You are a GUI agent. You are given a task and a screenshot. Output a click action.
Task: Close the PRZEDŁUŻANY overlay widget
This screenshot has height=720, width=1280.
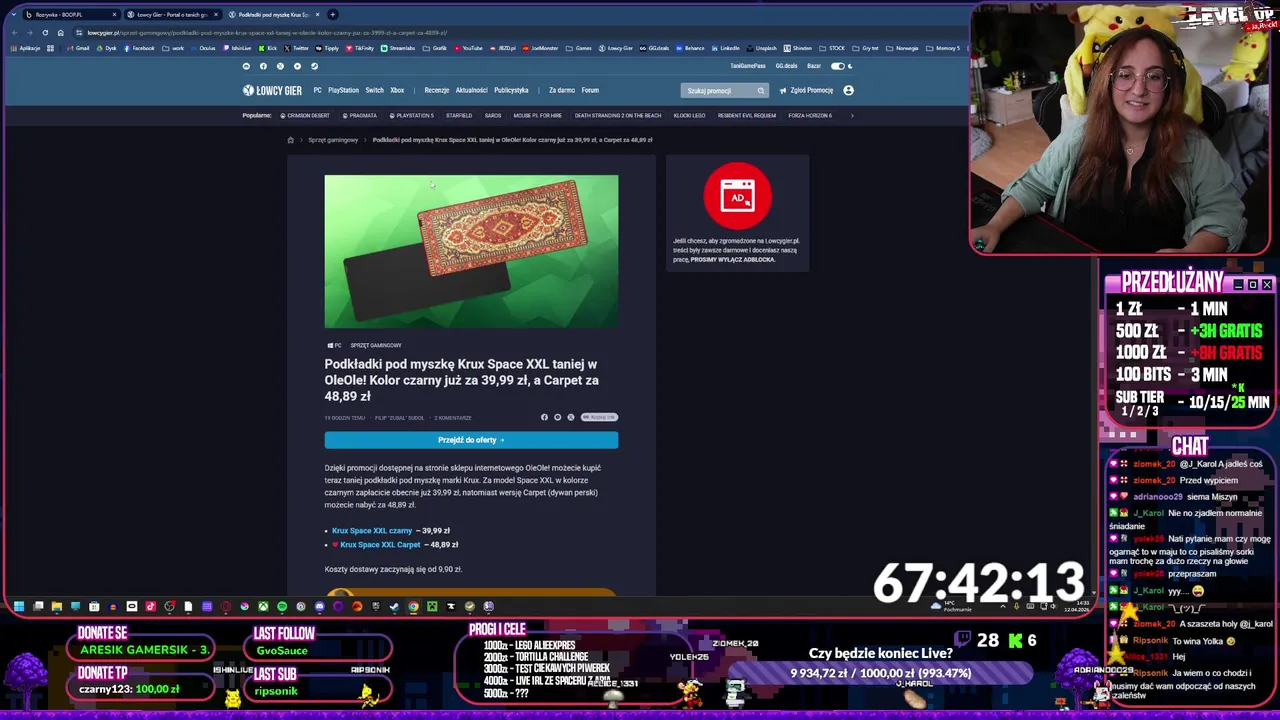click(x=1267, y=285)
